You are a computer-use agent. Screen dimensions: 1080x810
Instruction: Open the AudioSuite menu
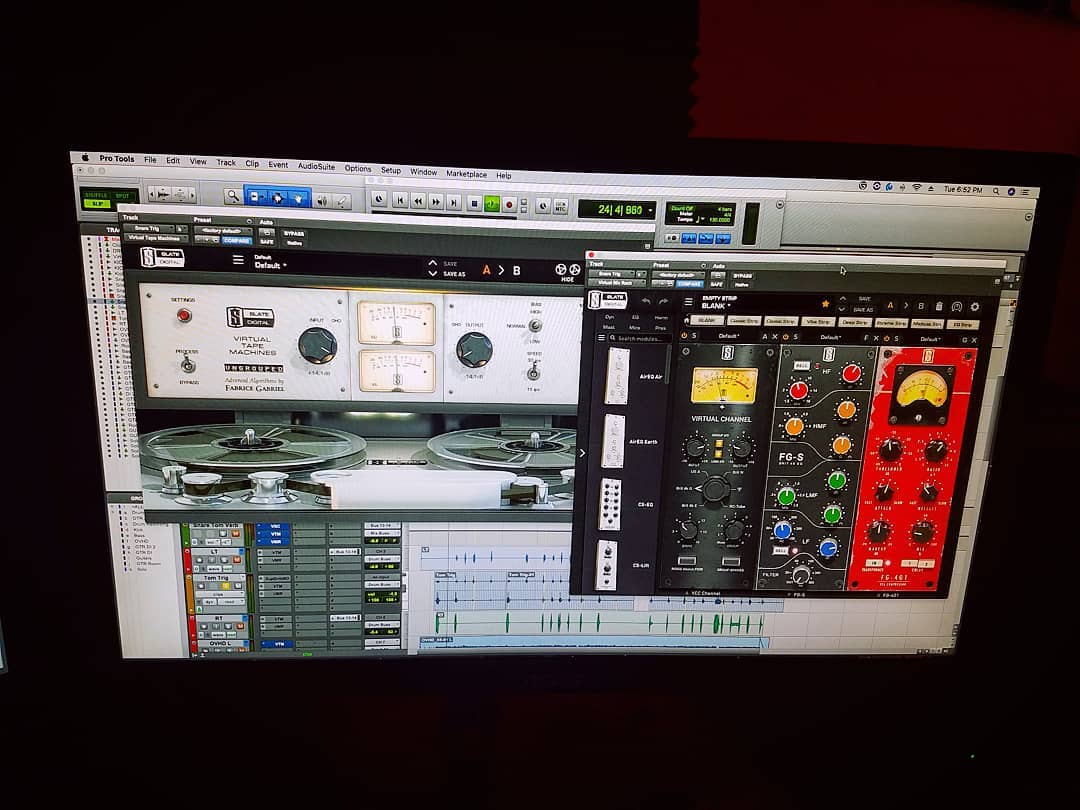click(316, 165)
